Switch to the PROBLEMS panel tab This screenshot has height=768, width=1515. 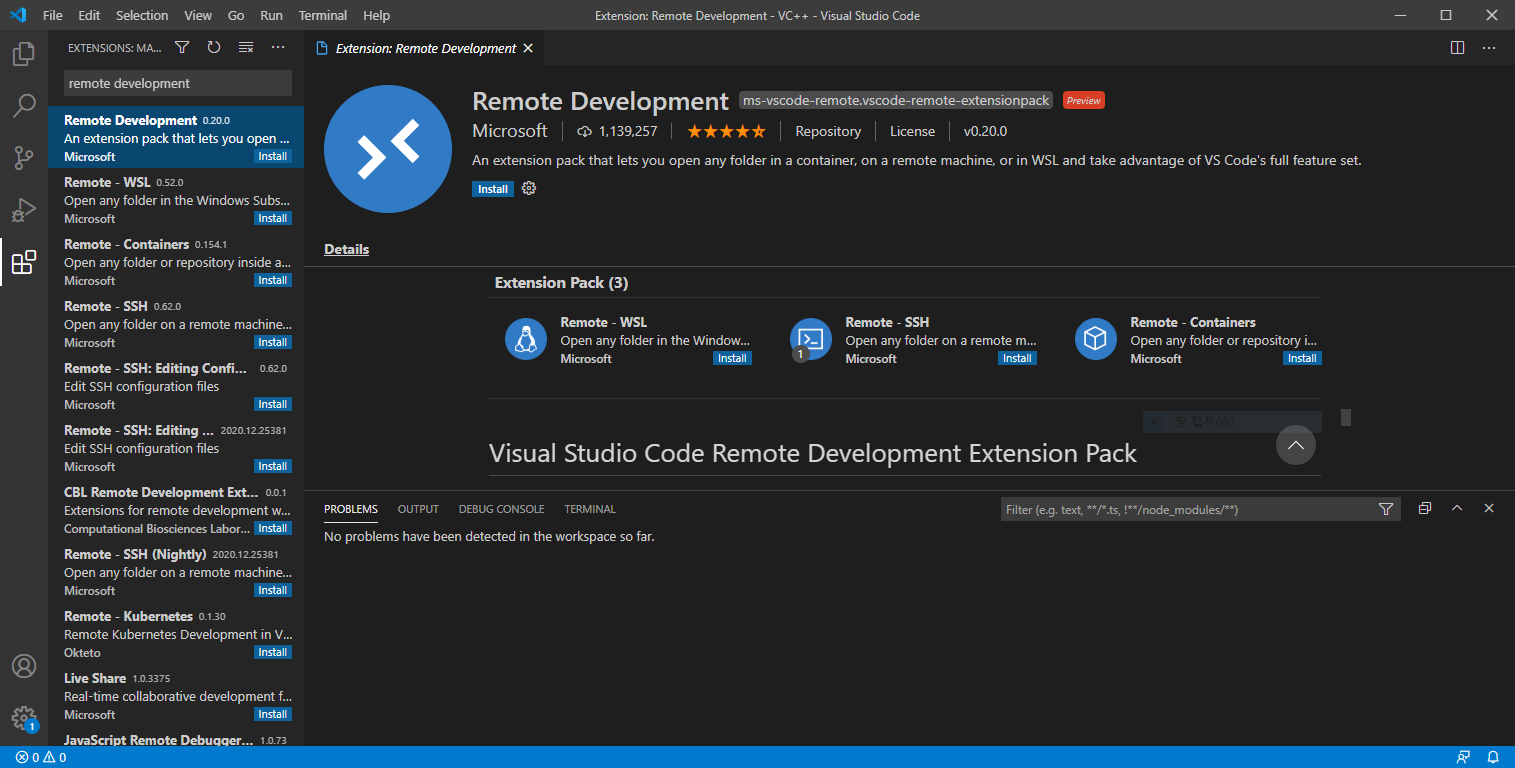pyautogui.click(x=351, y=509)
